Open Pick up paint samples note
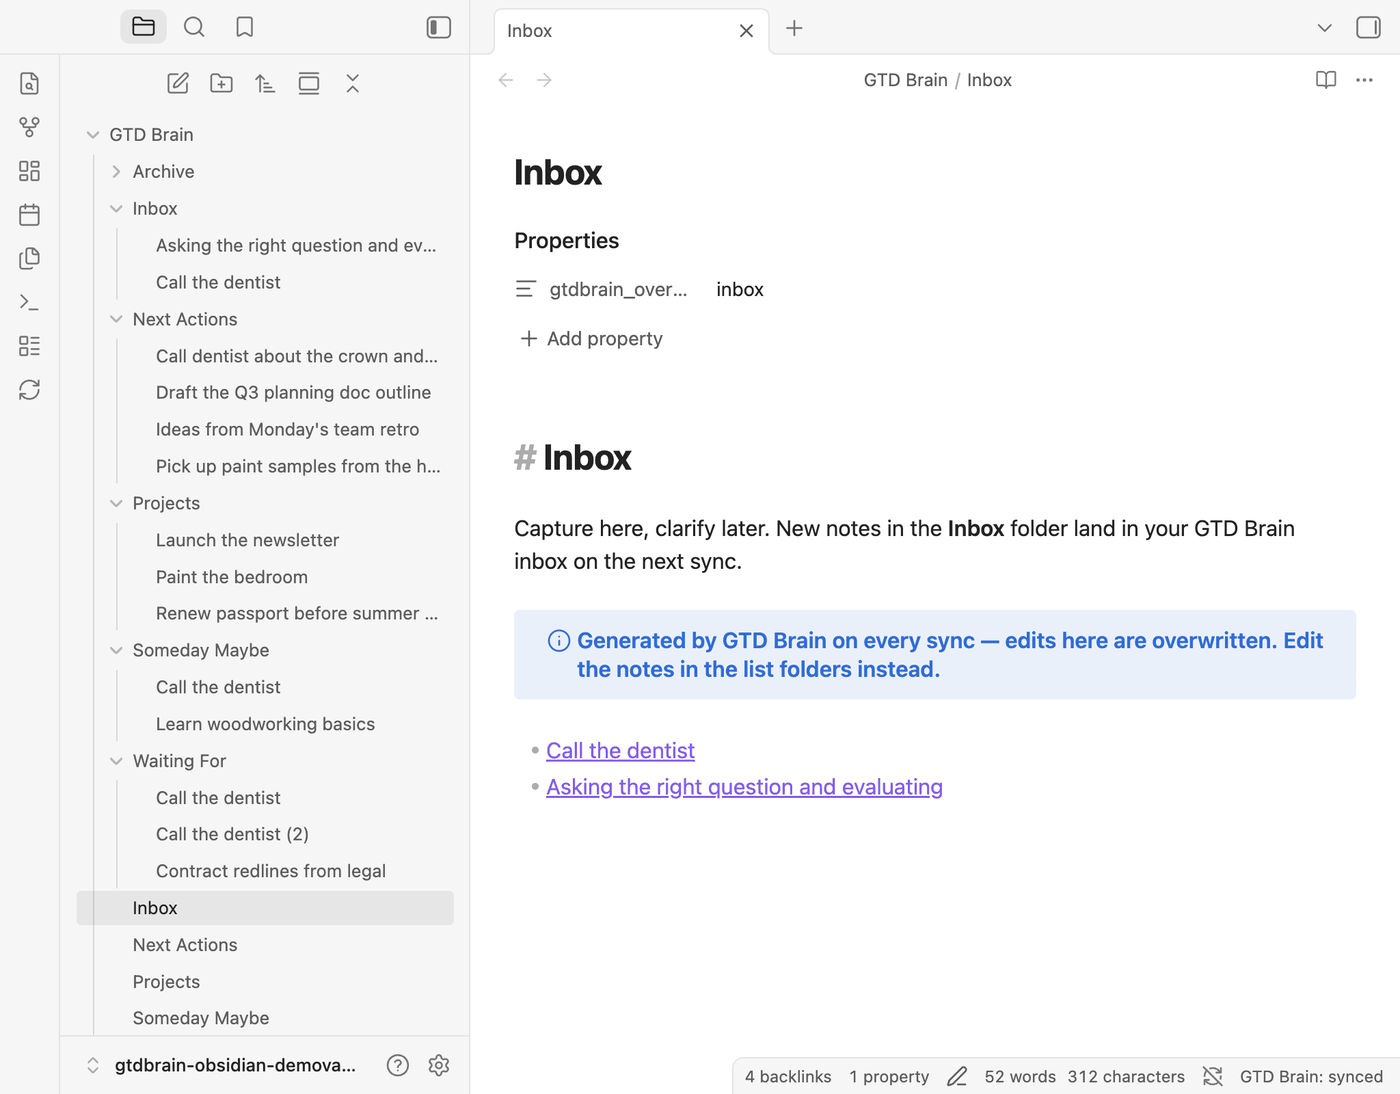 pyautogui.click(x=298, y=466)
